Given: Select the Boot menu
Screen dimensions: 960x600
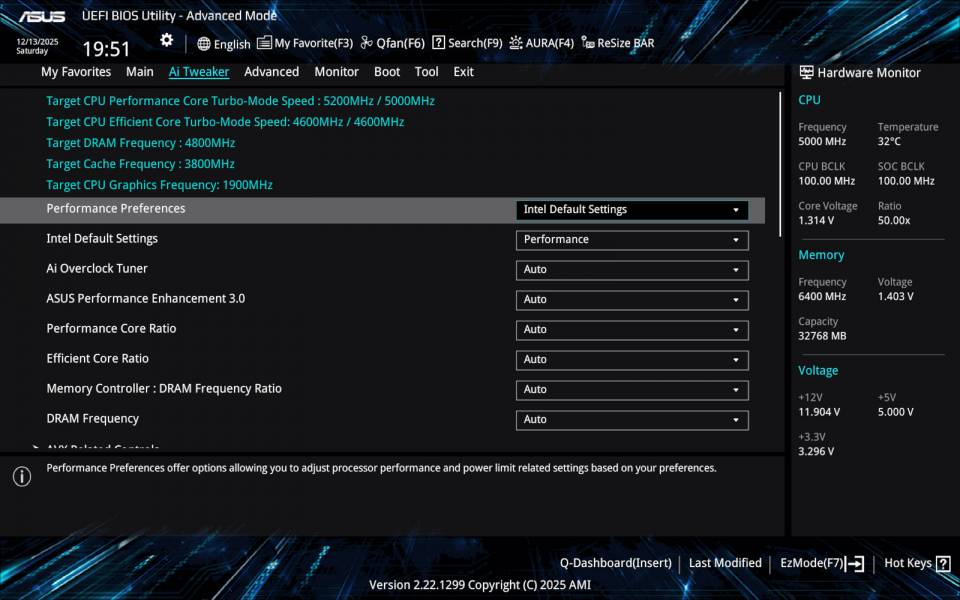Looking at the screenshot, I should tap(387, 71).
